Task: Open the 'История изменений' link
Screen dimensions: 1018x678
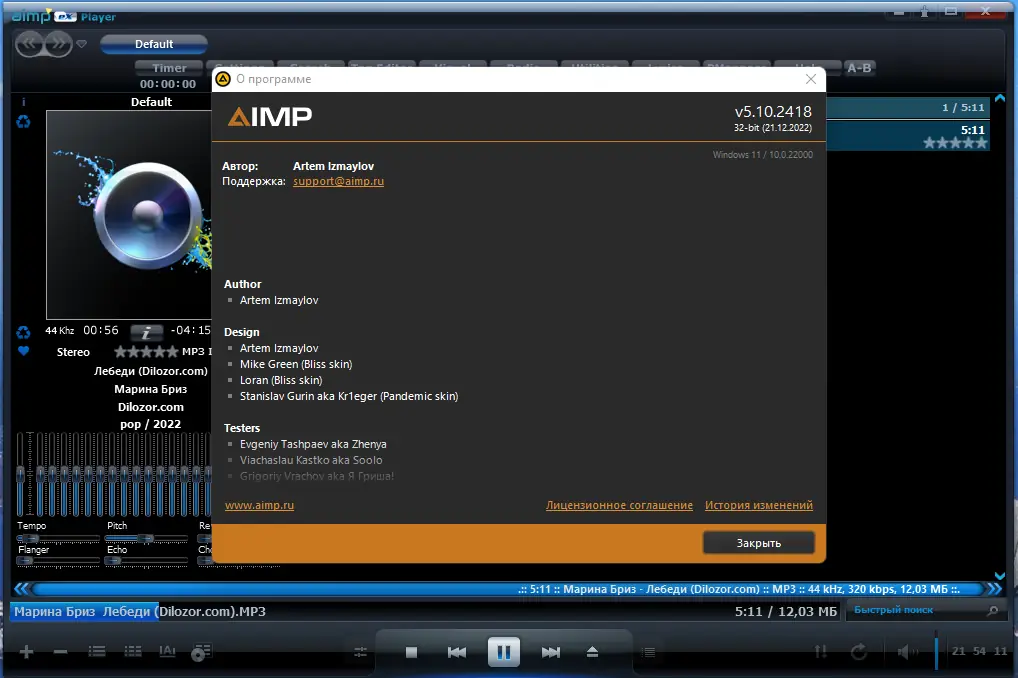Action: tap(759, 505)
